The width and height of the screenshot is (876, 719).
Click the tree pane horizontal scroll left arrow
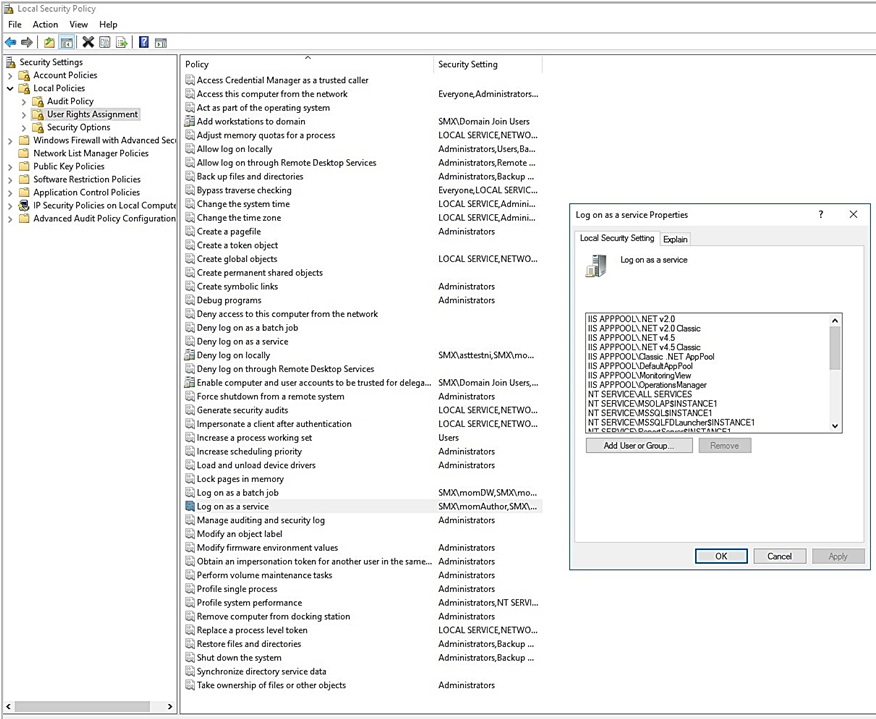click(x=8, y=707)
